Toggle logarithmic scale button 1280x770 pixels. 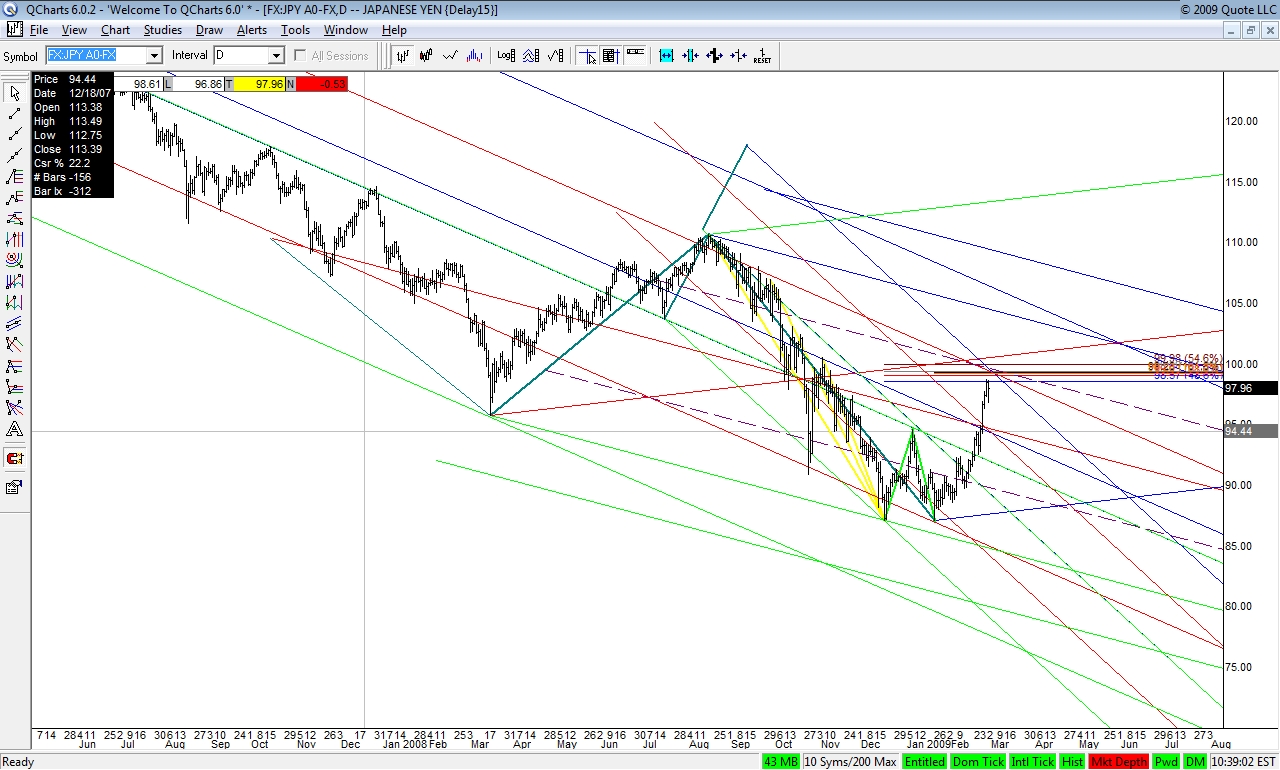pyautogui.click(x=506, y=56)
